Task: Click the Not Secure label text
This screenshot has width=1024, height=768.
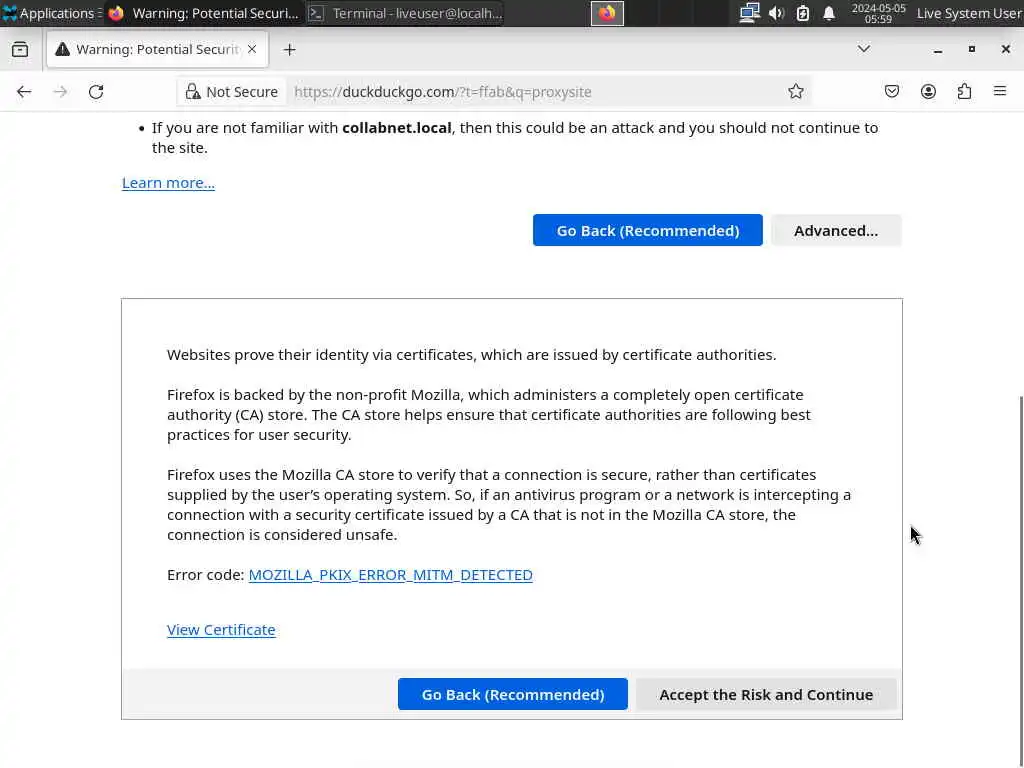Action: click(242, 92)
